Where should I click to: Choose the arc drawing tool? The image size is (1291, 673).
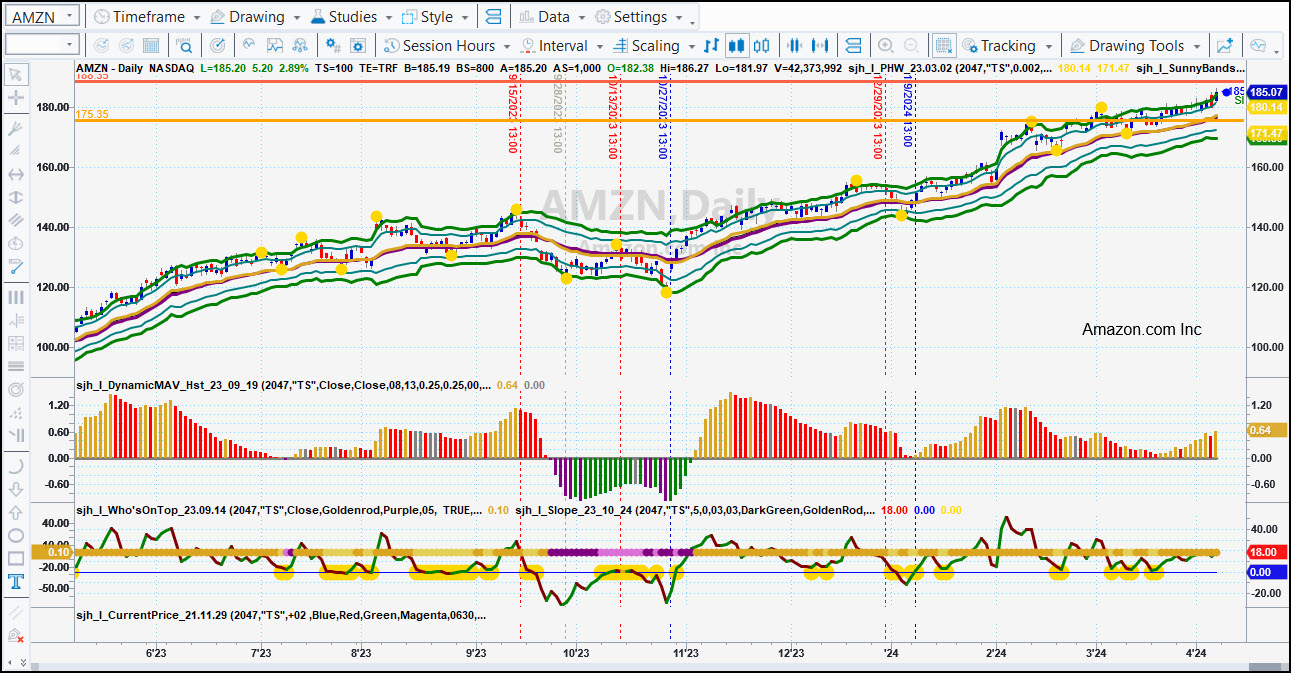pyautogui.click(x=15, y=466)
